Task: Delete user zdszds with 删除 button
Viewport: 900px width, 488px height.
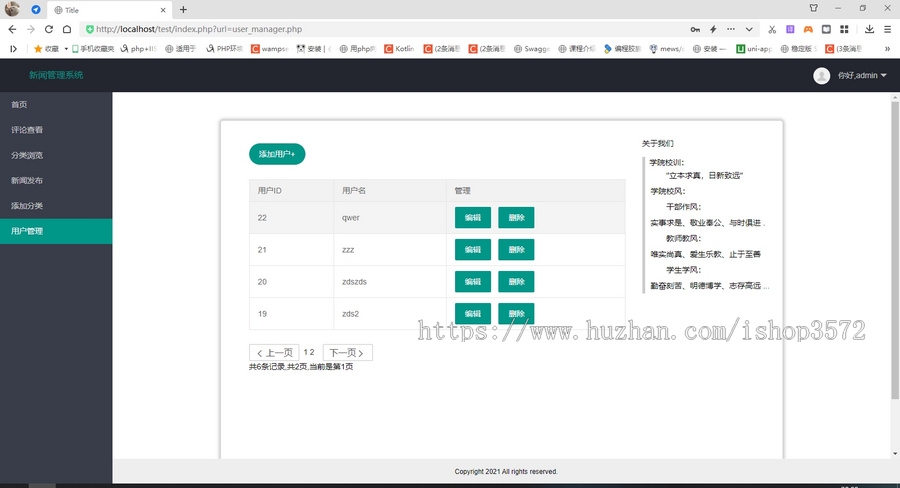Action: pos(517,282)
